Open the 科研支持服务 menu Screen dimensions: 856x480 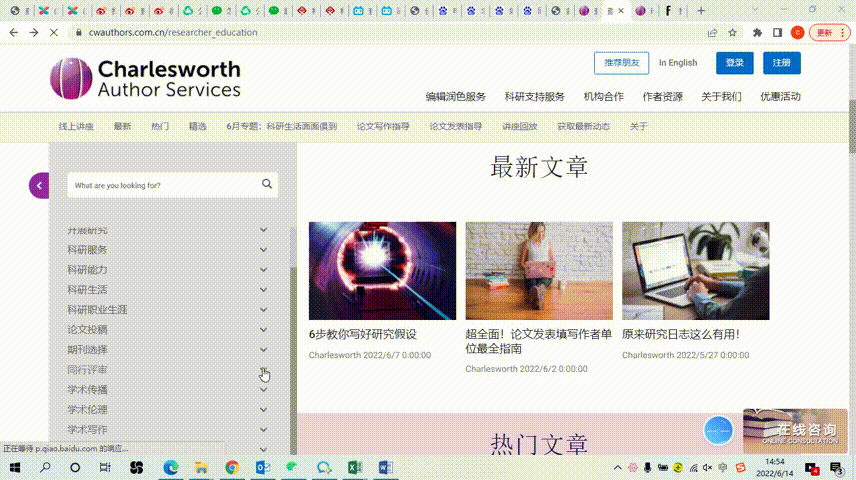(x=534, y=97)
